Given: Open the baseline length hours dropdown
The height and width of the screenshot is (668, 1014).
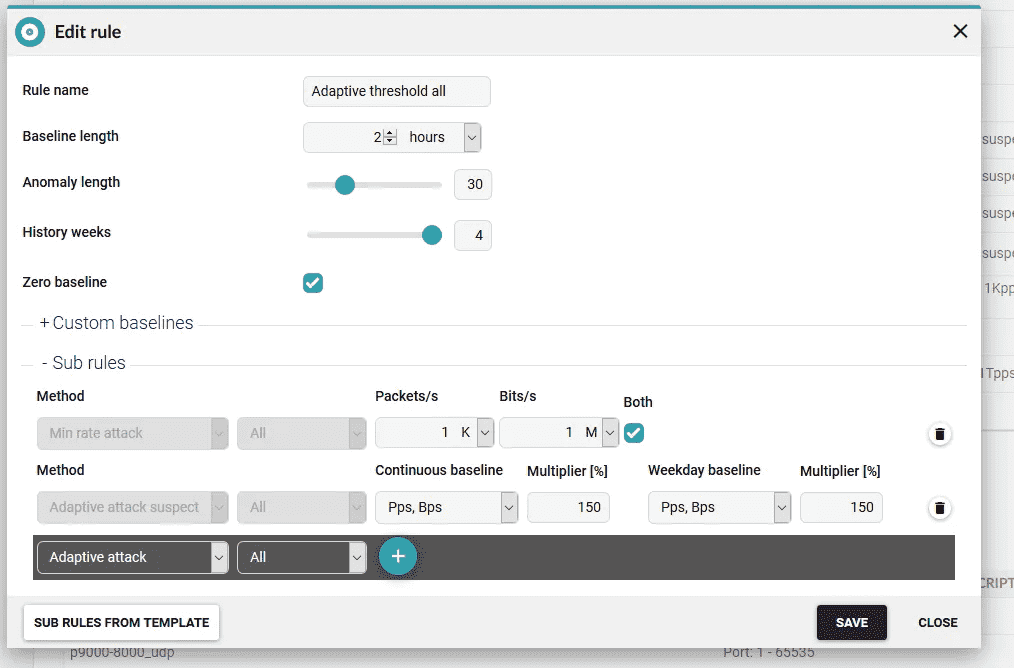Looking at the screenshot, I should pos(471,137).
